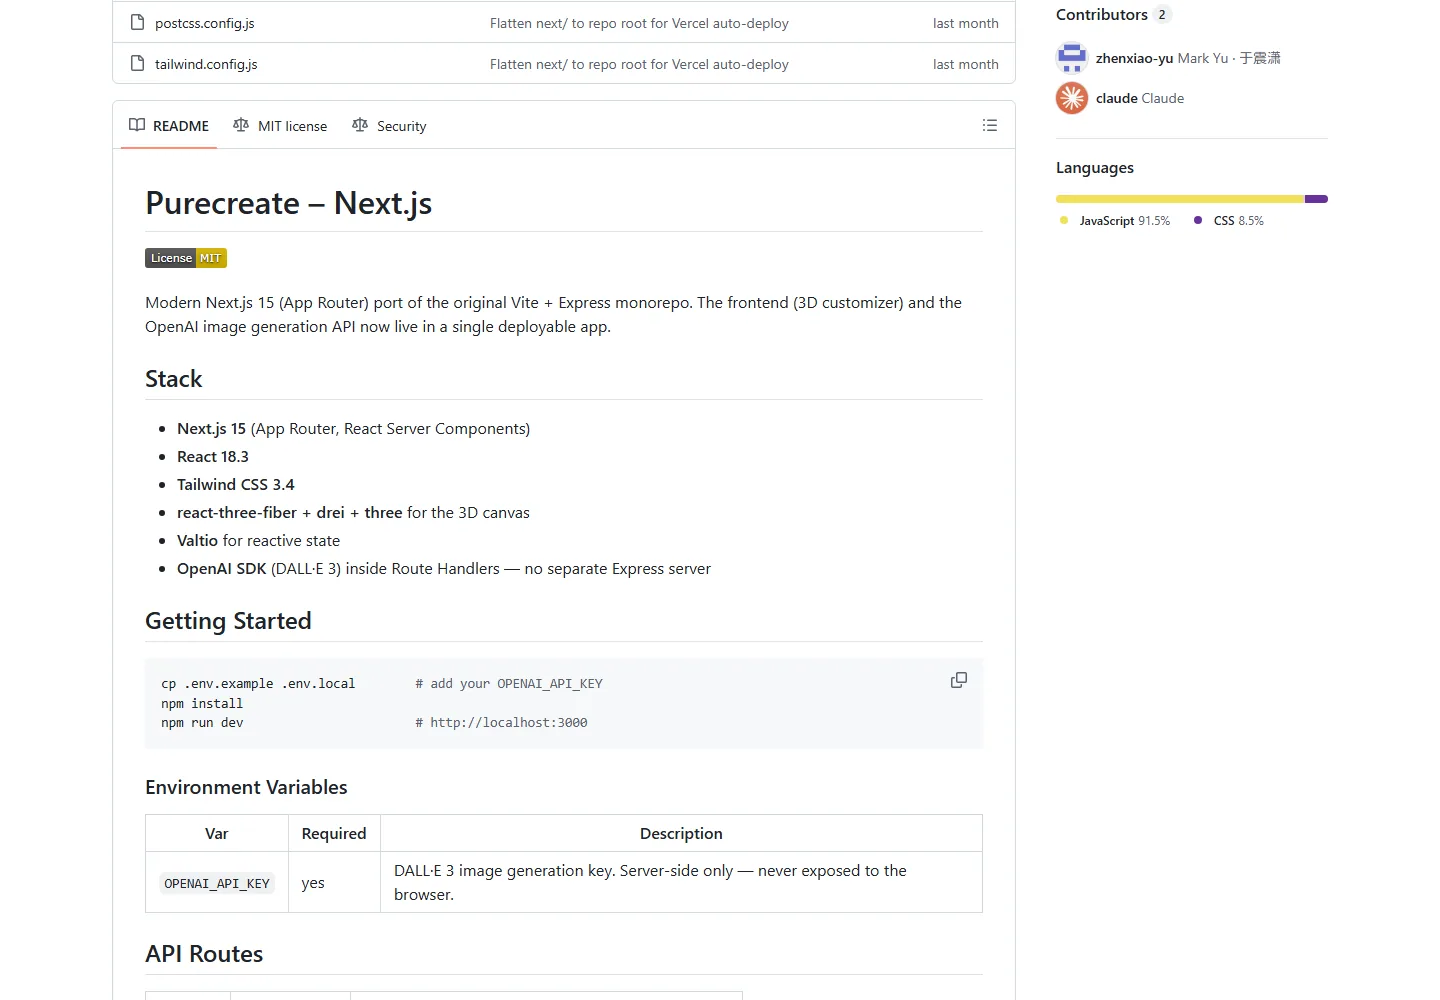Open the claude avatar
Image resolution: width=1440 pixels, height=1000 pixels.
coord(1072,98)
